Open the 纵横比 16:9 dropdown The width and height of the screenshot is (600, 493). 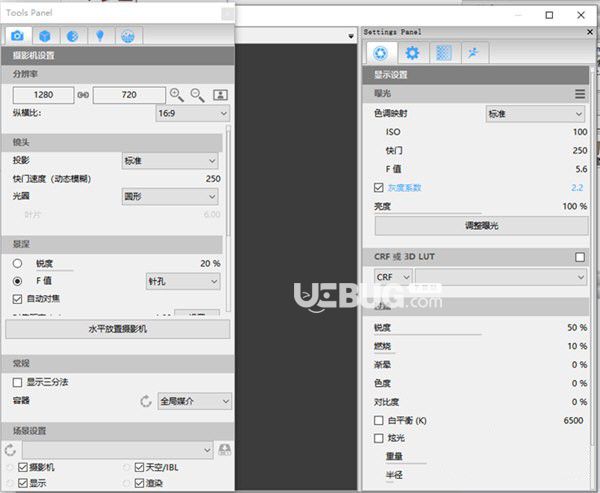(193, 114)
